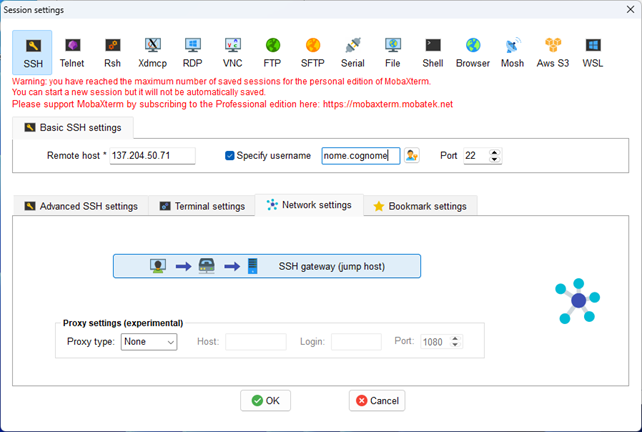Click the proxy Port 1080 field
This screenshot has height=432, width=642.
tap(435, 342)
